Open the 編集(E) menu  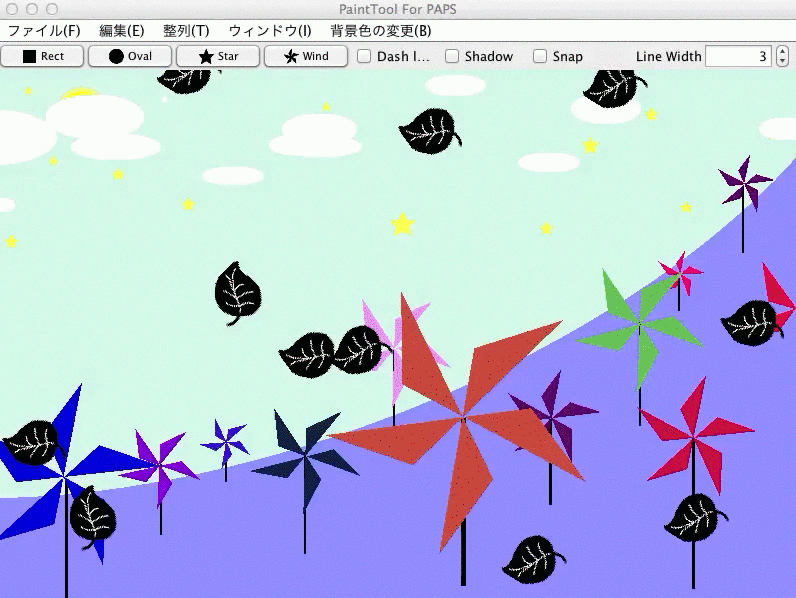(121, 30)
